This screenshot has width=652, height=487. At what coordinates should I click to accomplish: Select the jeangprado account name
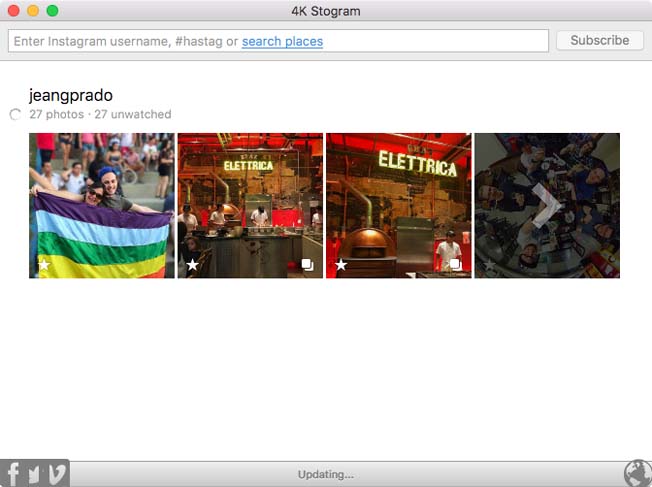71,96
